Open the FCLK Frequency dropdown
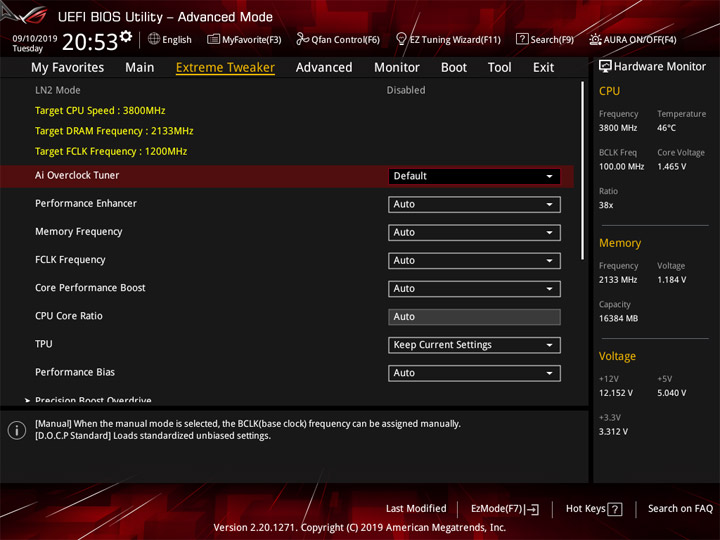 pyautogui.click(x=474, y=260)
